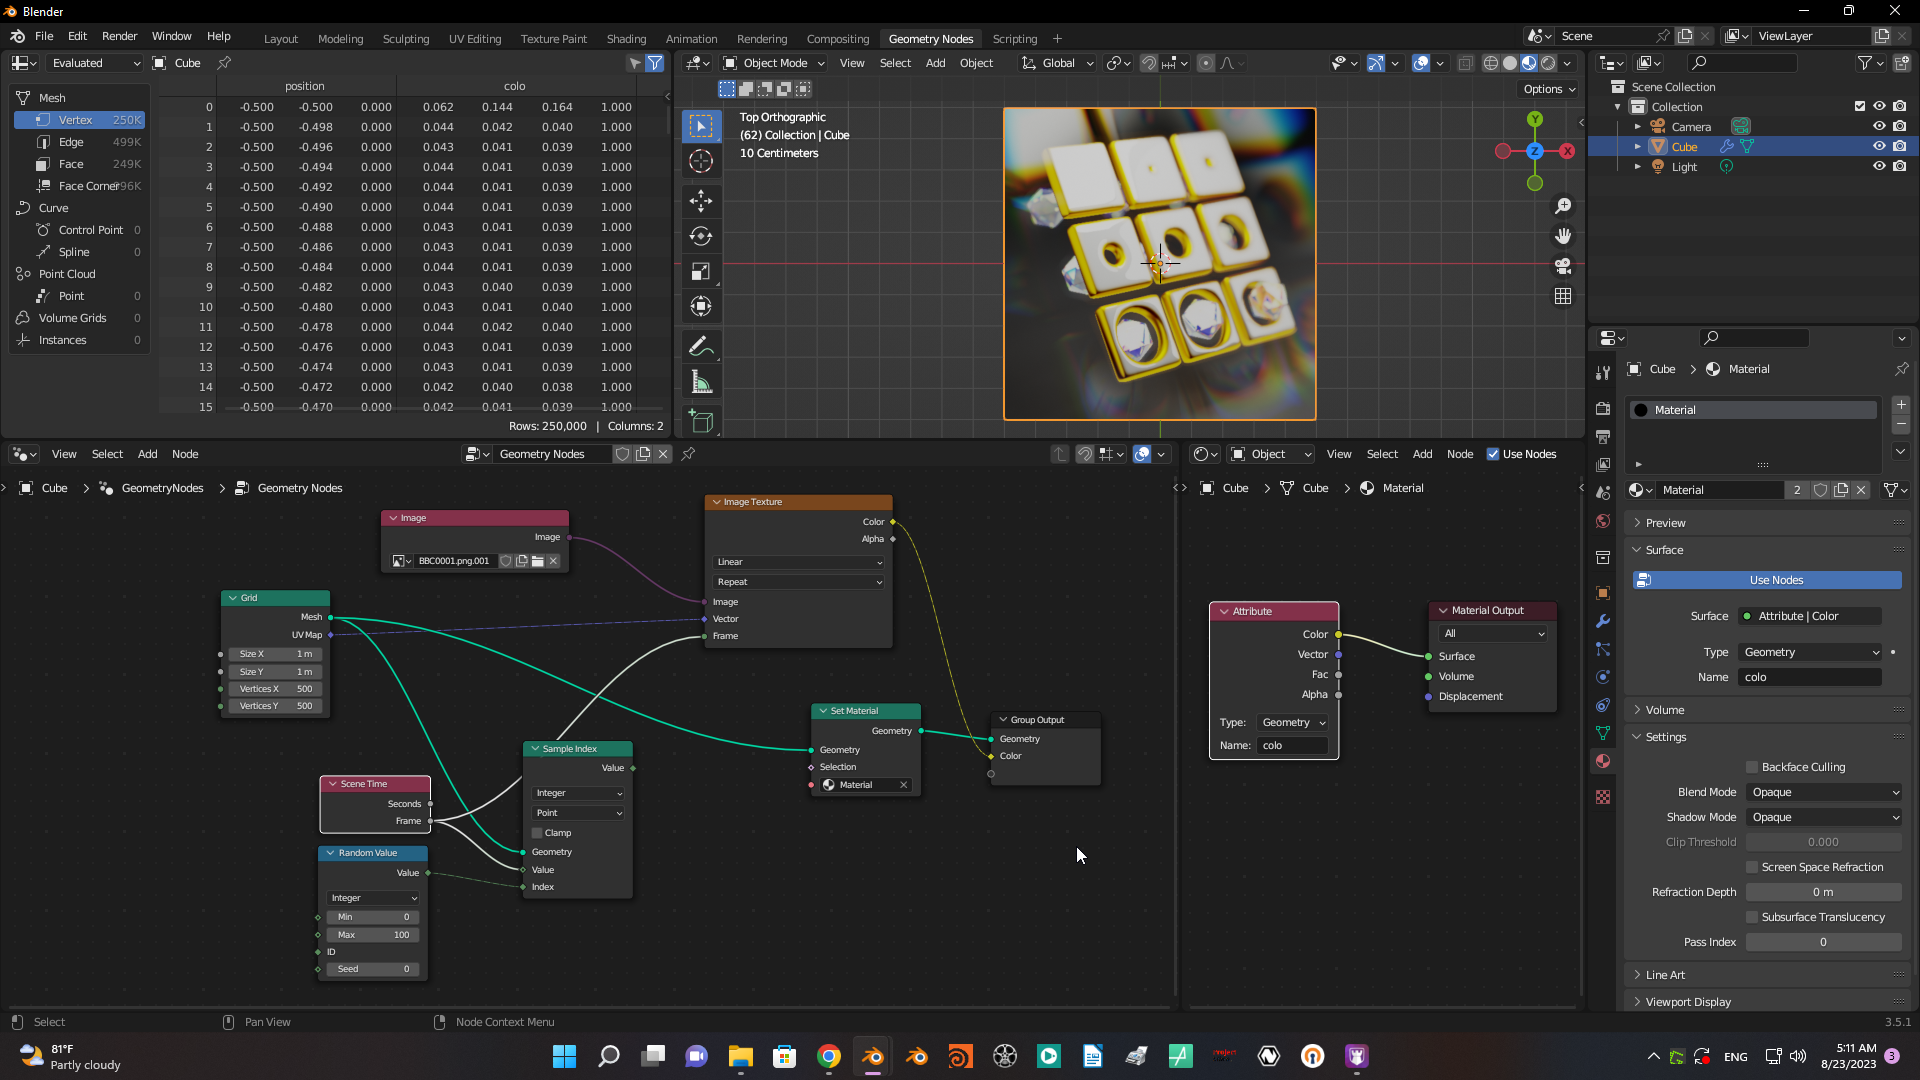Select Edge domain in spreadsheet list

80,142
